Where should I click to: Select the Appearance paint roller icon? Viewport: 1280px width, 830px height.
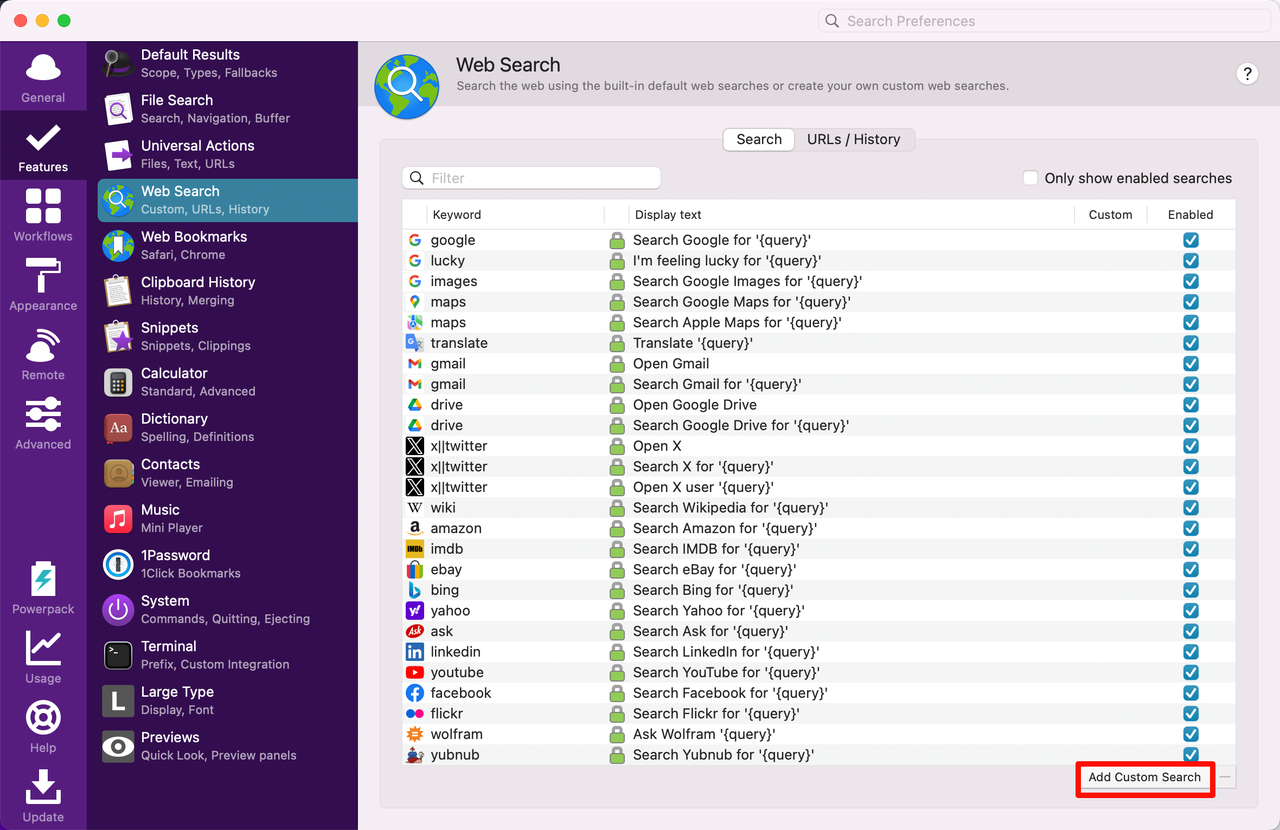click(x=43, y=284)
